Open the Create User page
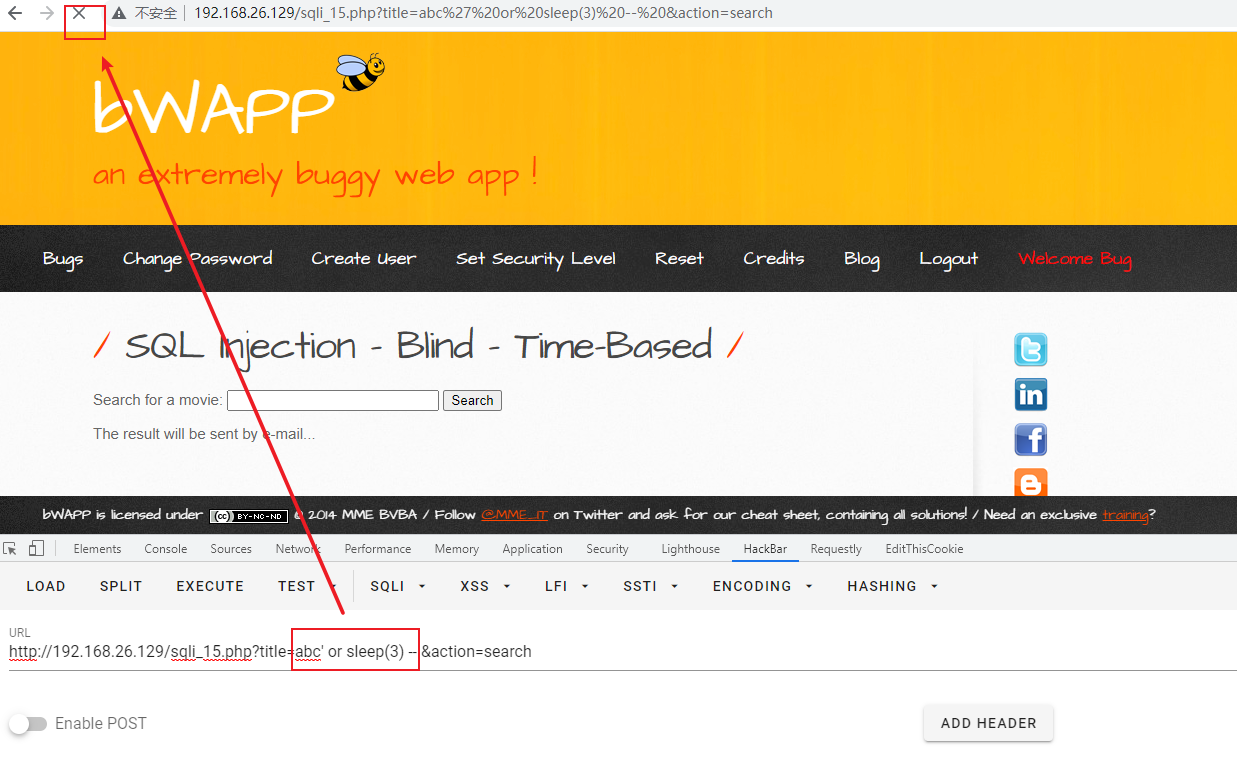 click(364, 259)
